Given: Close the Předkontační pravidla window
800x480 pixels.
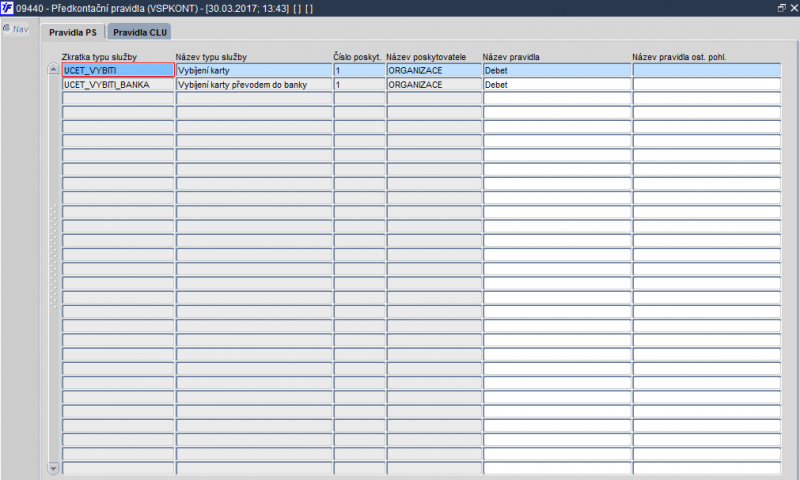Looking at the screenshot, I should [793, 8].
